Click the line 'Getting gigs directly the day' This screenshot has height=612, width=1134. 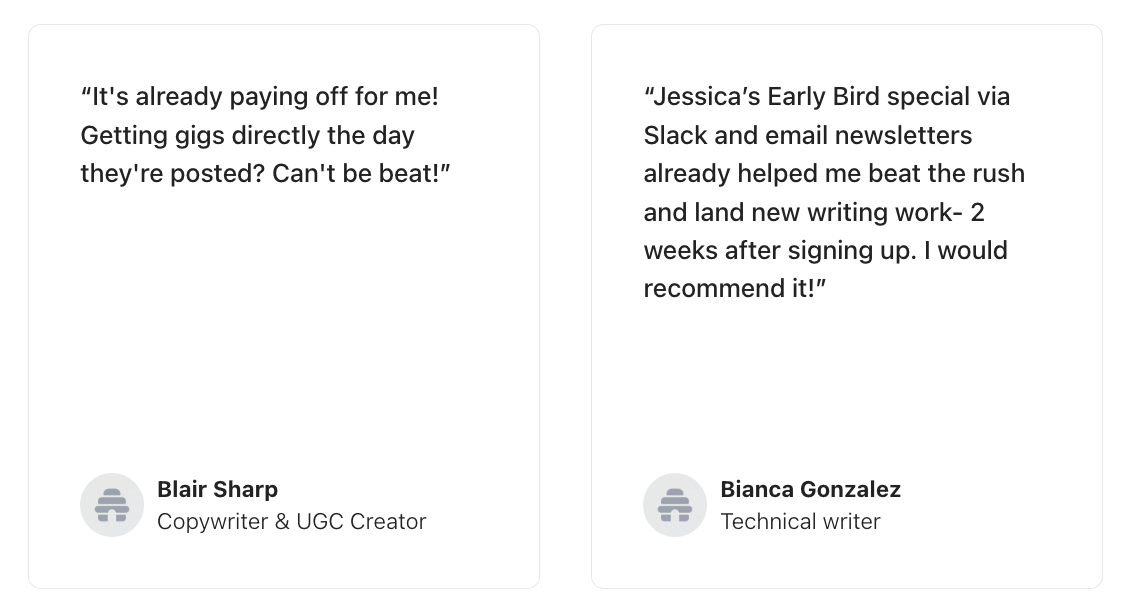(247, 135)
